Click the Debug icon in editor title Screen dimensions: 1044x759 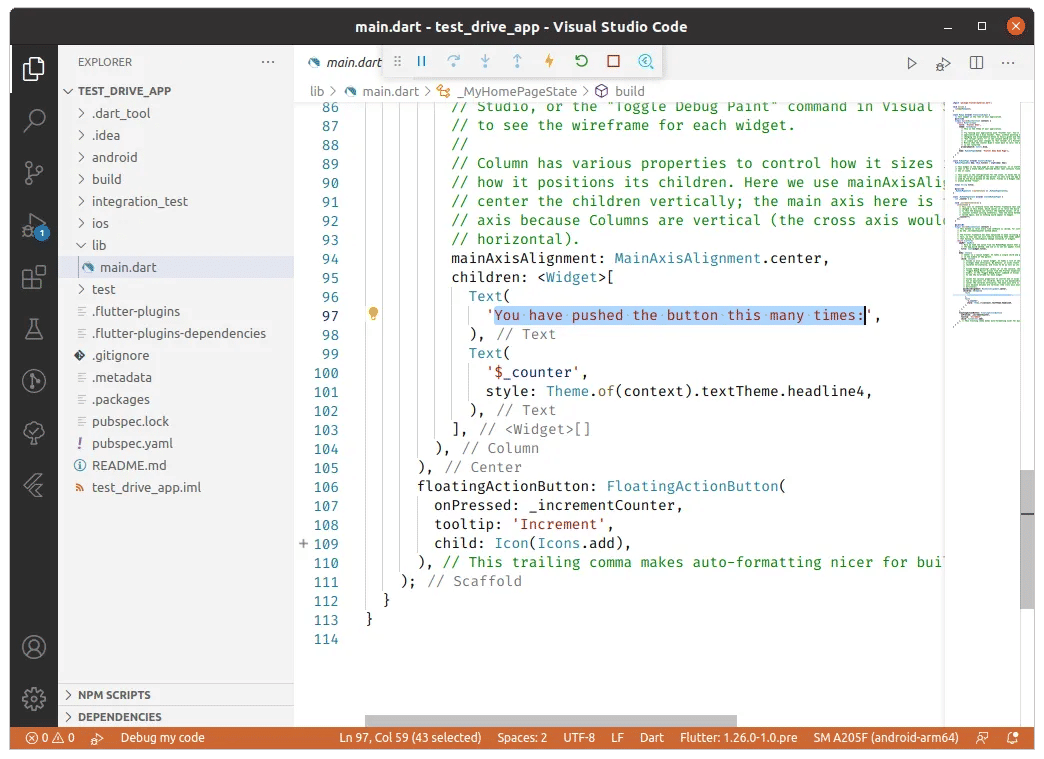click(943, 63)
